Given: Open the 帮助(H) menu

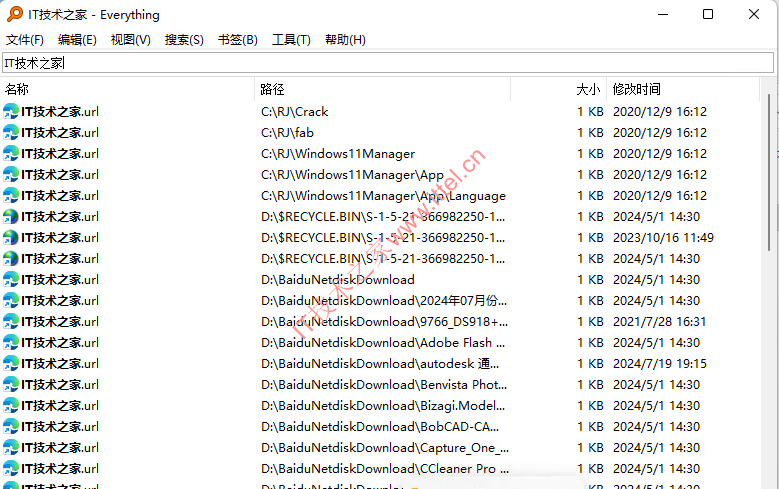Looking at the screenshot, I should [345, 40].
